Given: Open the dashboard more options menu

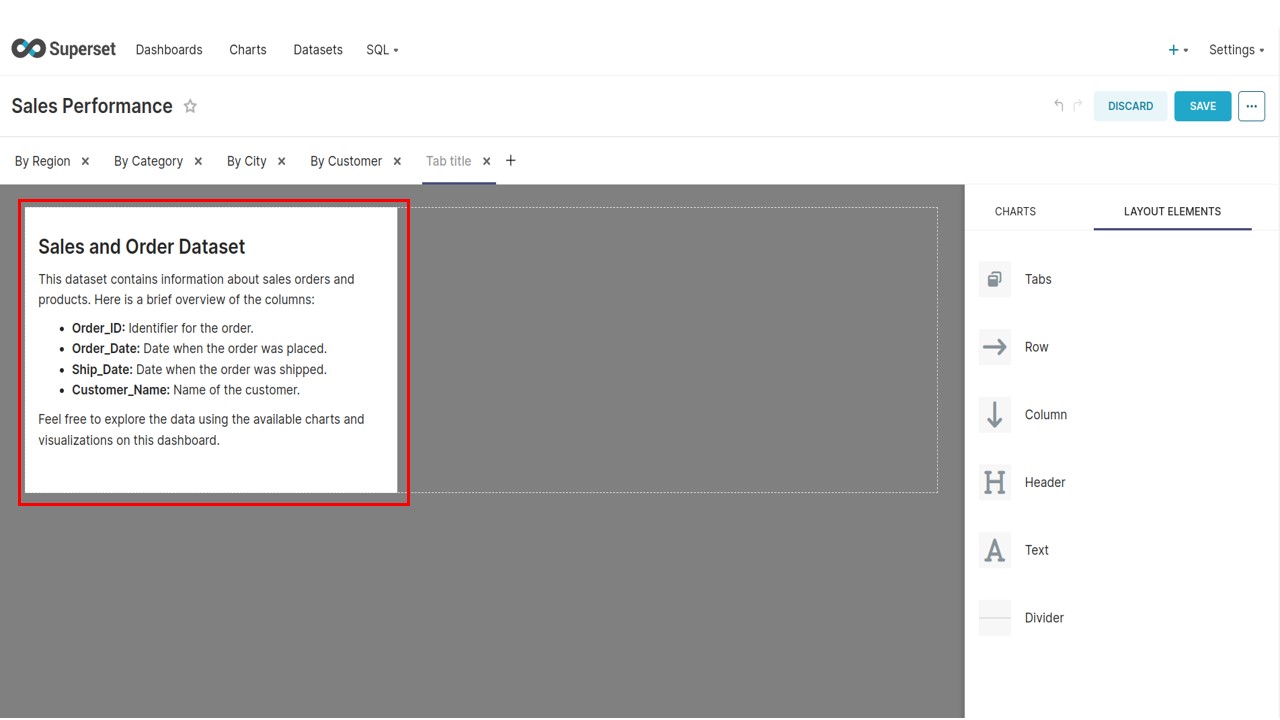Looking at the screenshot, I should point(1251,106).
